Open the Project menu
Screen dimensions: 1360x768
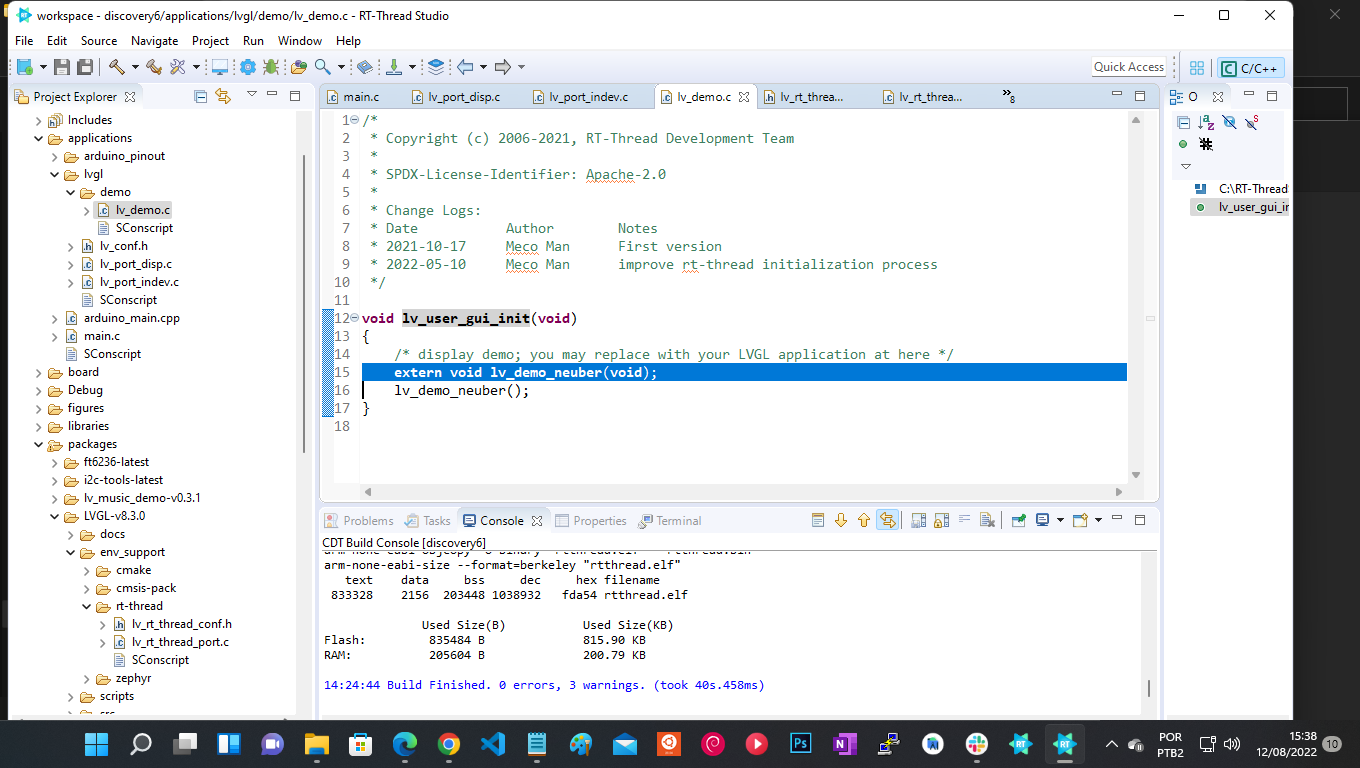pos(210,41)
